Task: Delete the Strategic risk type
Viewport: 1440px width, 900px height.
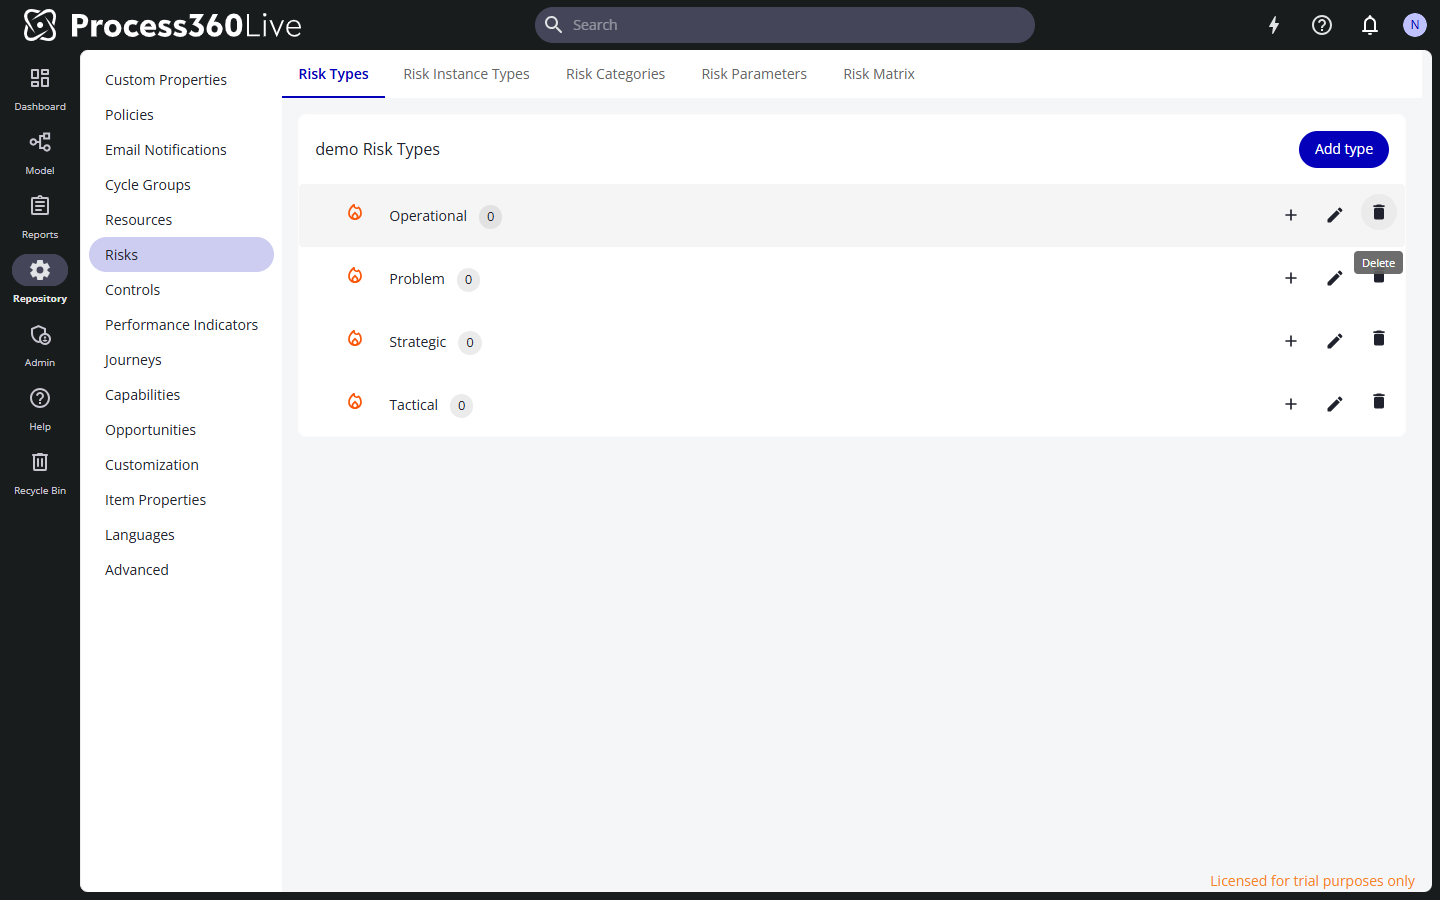Action: point(1379,338)
